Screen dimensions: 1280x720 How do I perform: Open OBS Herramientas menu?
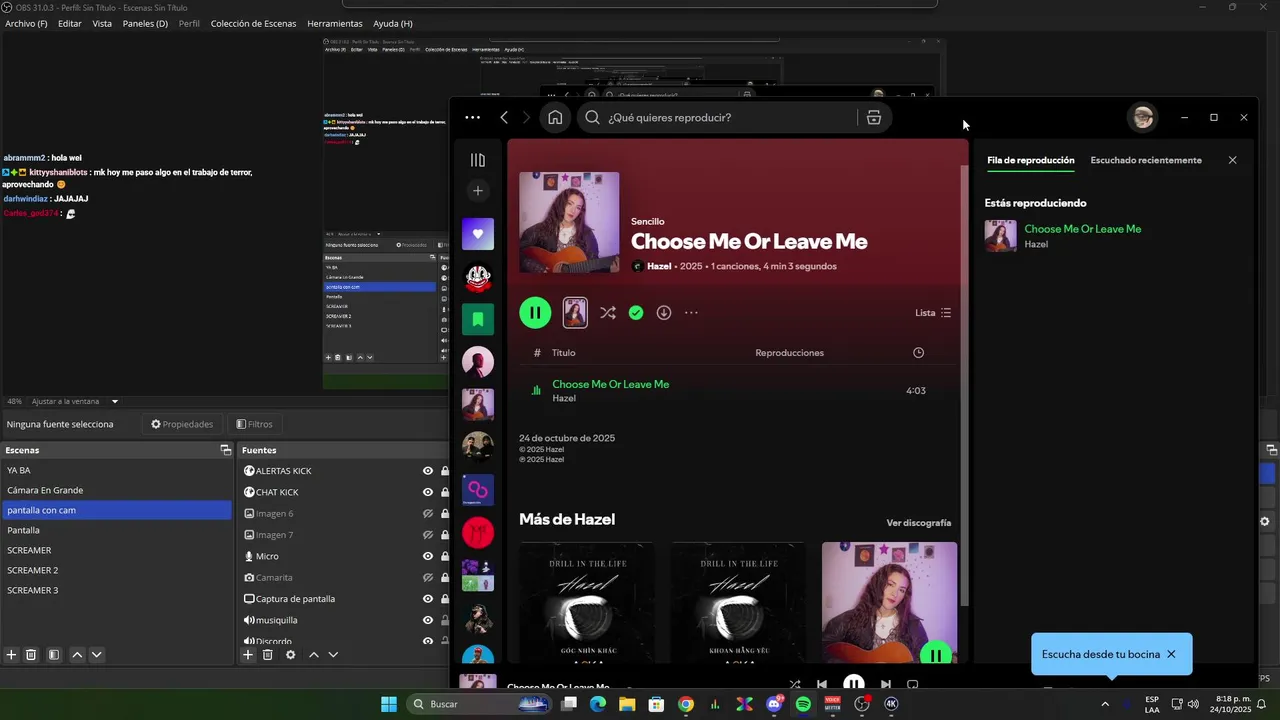click(x=335, y=23)
